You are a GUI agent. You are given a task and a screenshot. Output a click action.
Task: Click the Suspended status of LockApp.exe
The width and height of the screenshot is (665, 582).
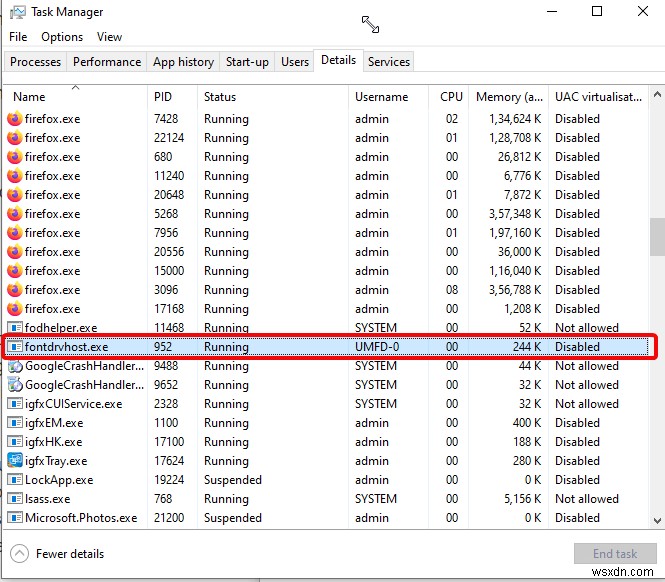(233, 480)
